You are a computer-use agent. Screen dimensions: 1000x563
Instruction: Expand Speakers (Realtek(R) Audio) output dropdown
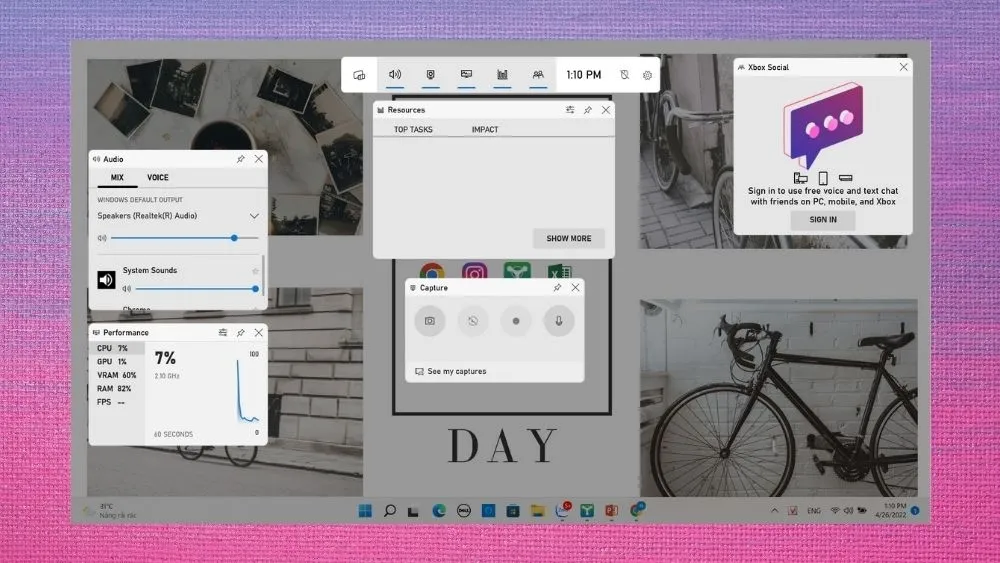click(x=254, y=216)
